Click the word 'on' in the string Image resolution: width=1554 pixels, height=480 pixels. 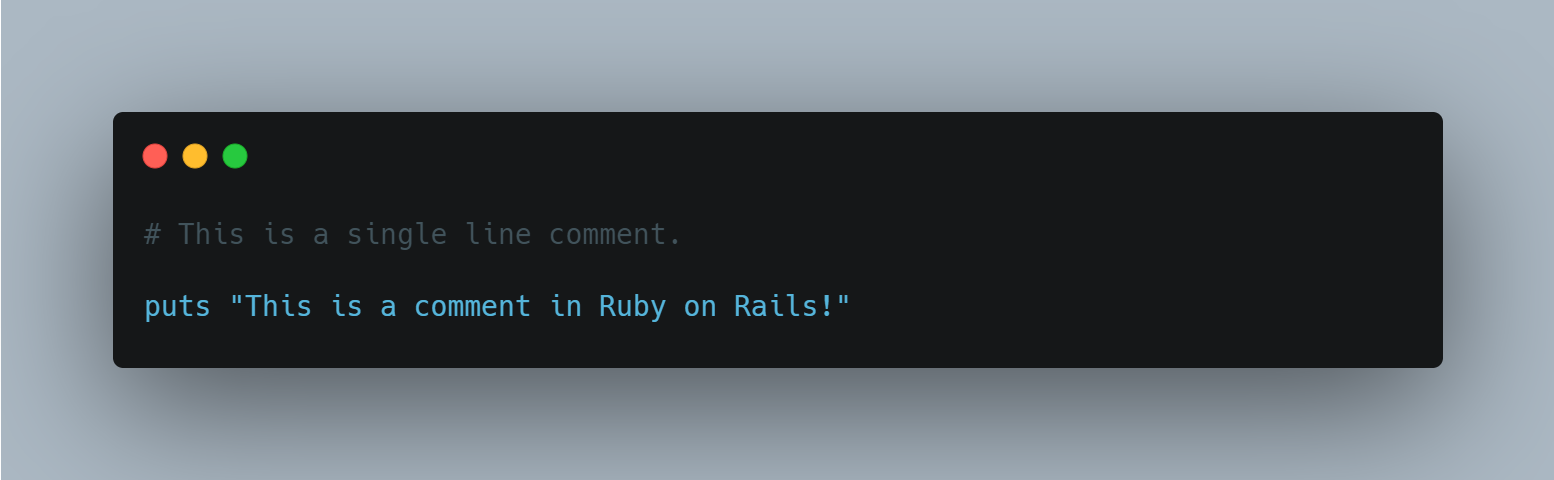click(x=700, y=306)
